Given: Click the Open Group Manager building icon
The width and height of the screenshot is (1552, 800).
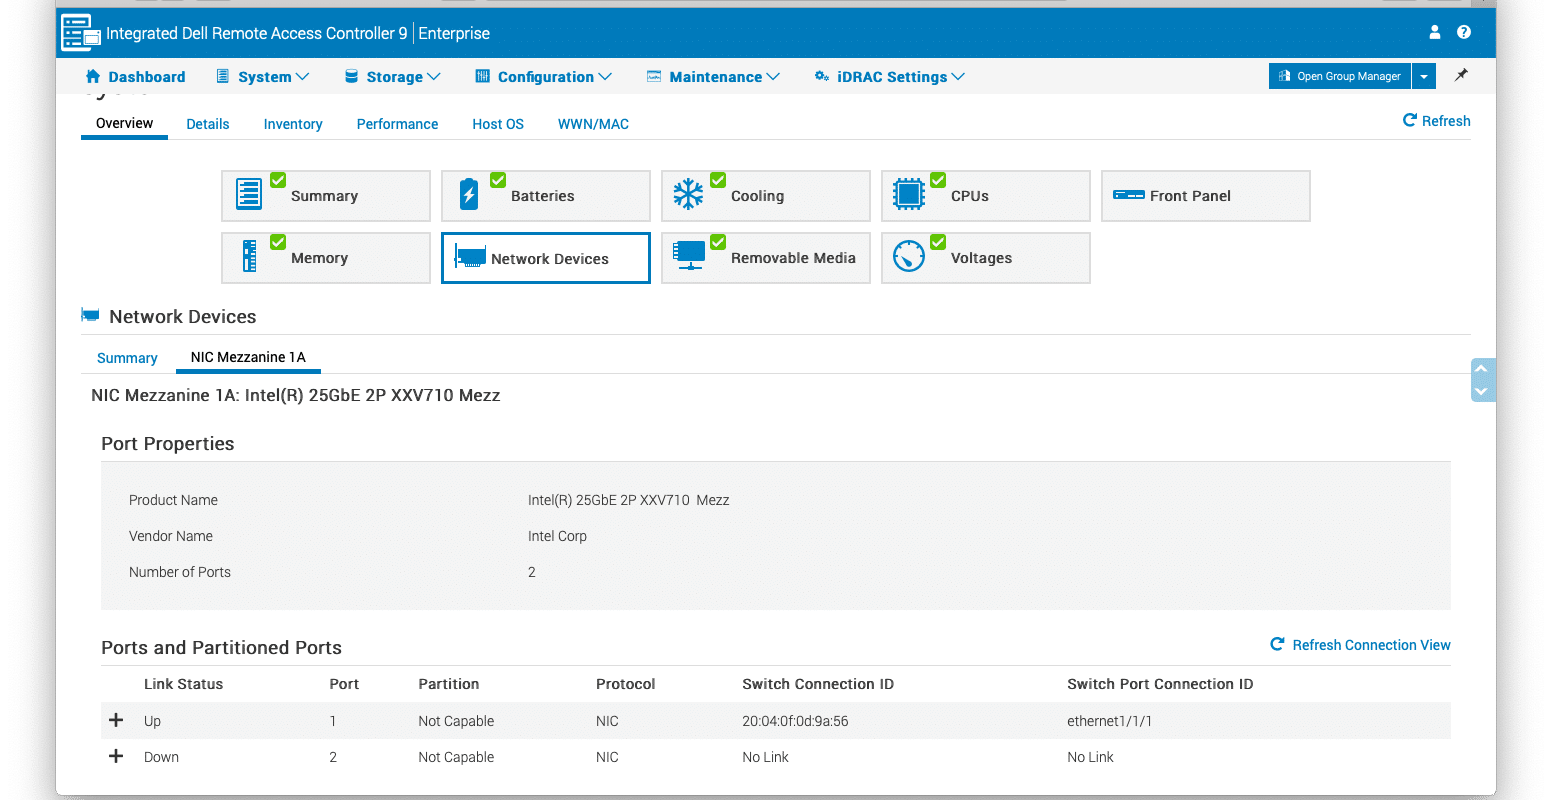Looking at the screenshot, I should (1284, 76).
